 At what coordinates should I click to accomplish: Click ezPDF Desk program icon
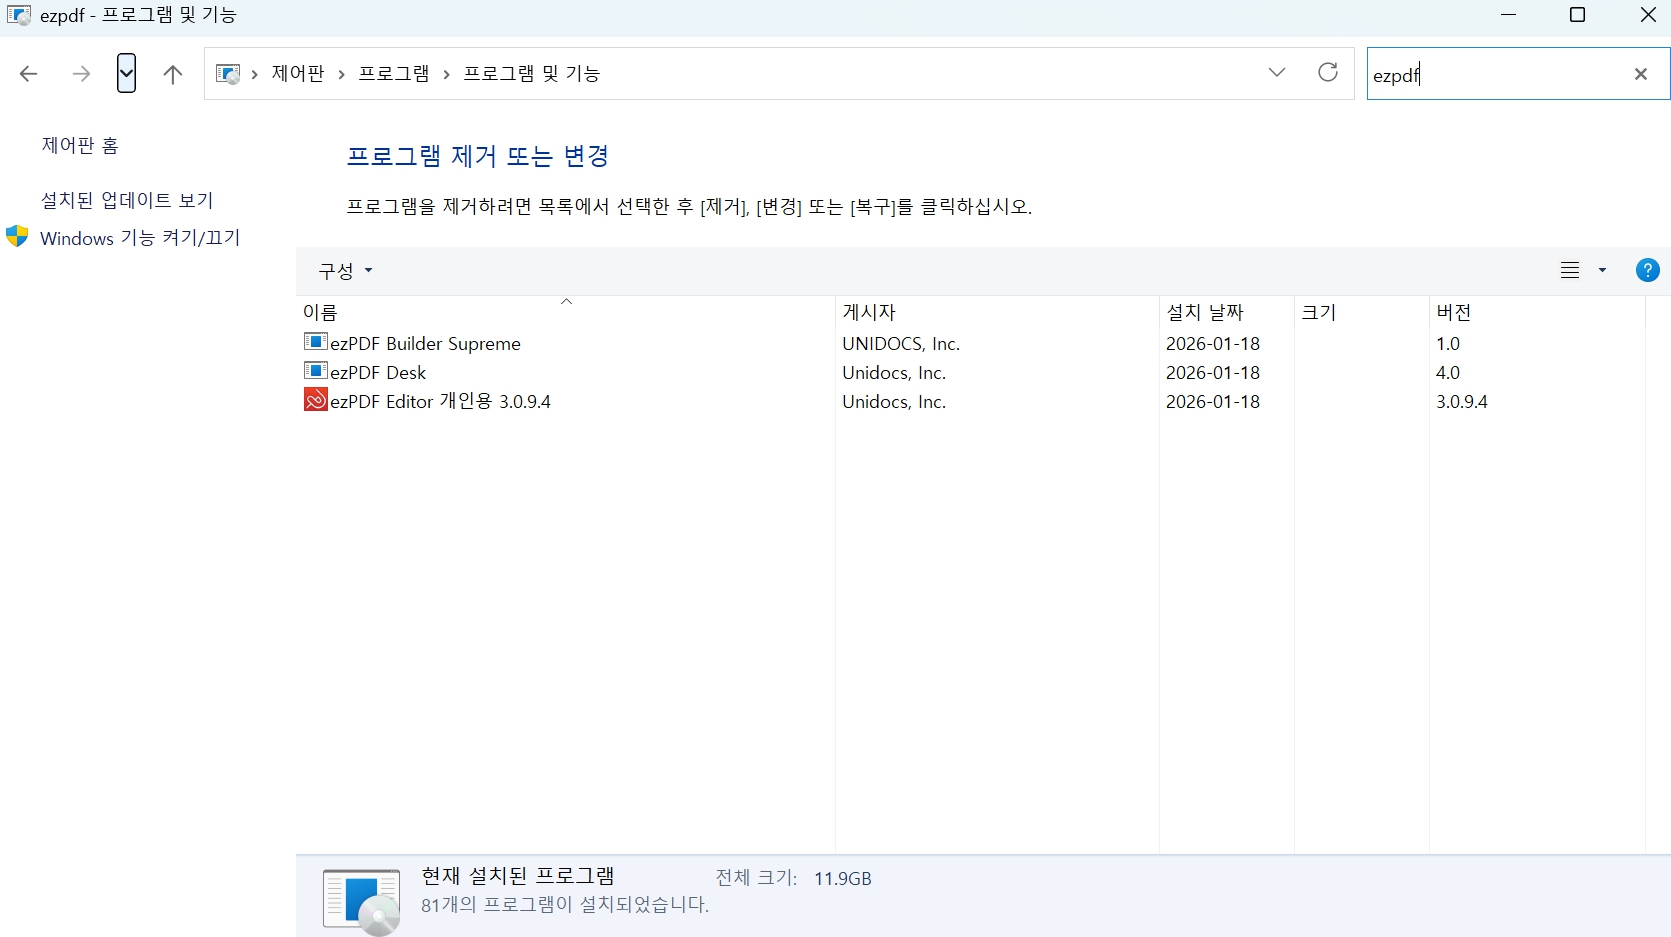click(x=316, y=371)
